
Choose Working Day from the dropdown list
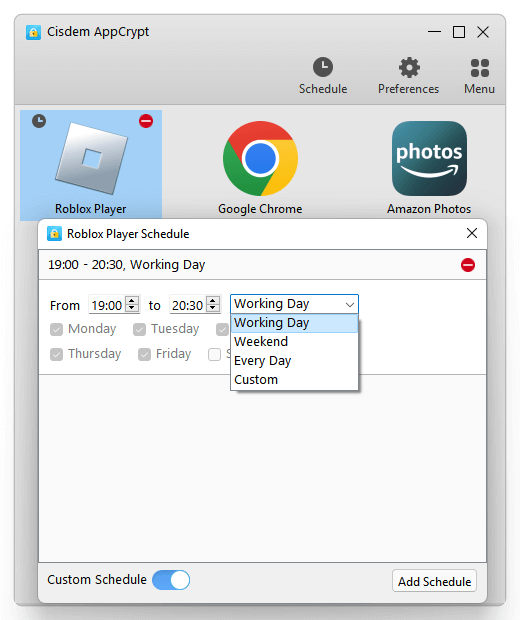tap(294, 323)
